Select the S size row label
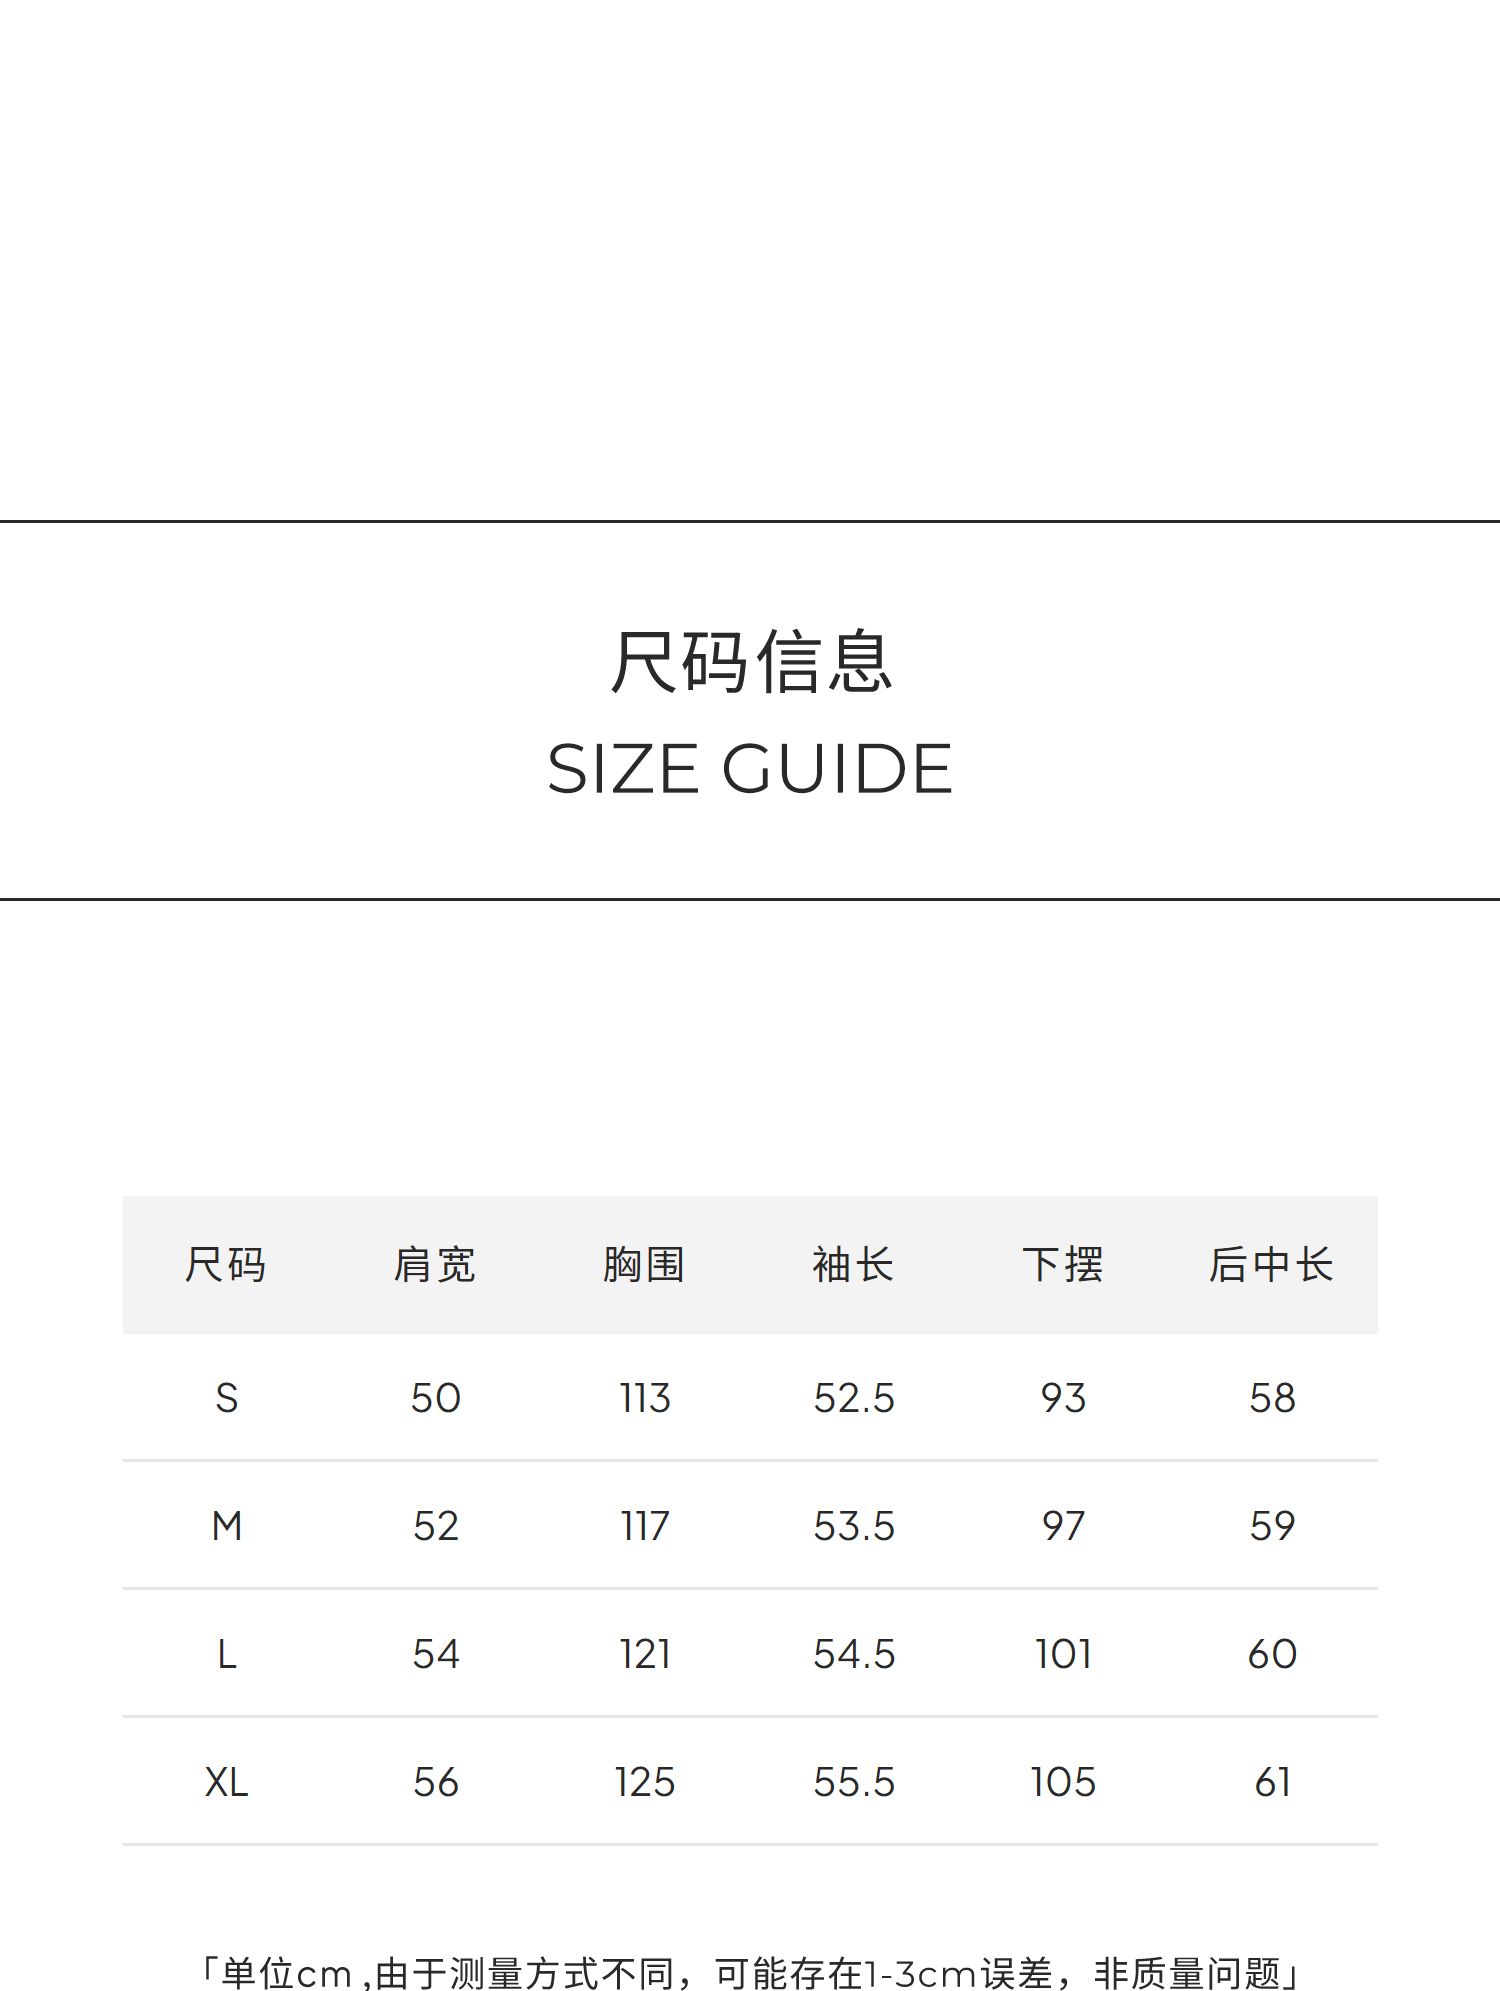This screenshot has width=1500, height=1991. 227,1398
